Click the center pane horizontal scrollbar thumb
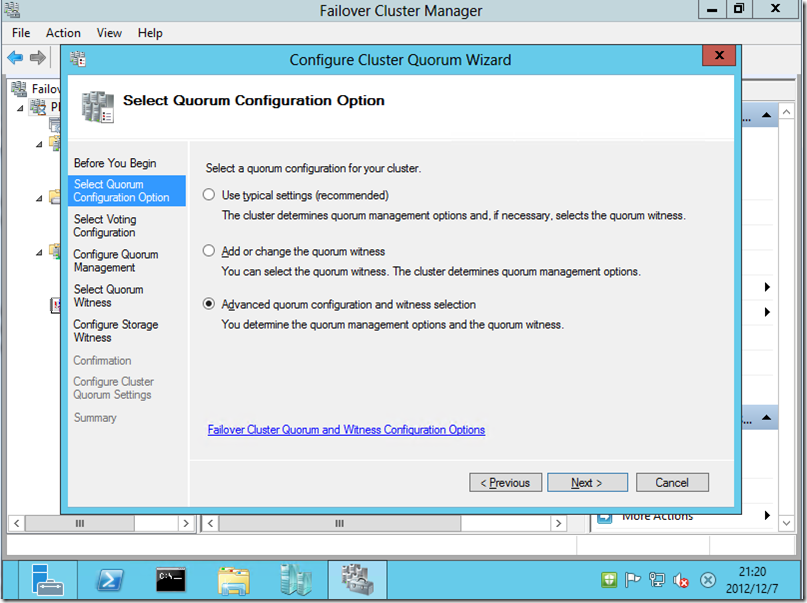 click(x=340, y=523)
